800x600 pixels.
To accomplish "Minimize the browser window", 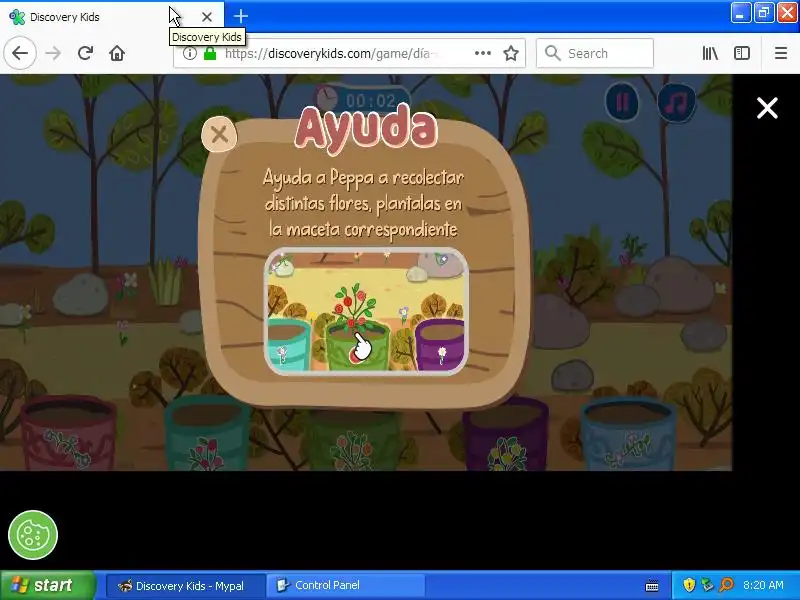I will click(740, 13).
